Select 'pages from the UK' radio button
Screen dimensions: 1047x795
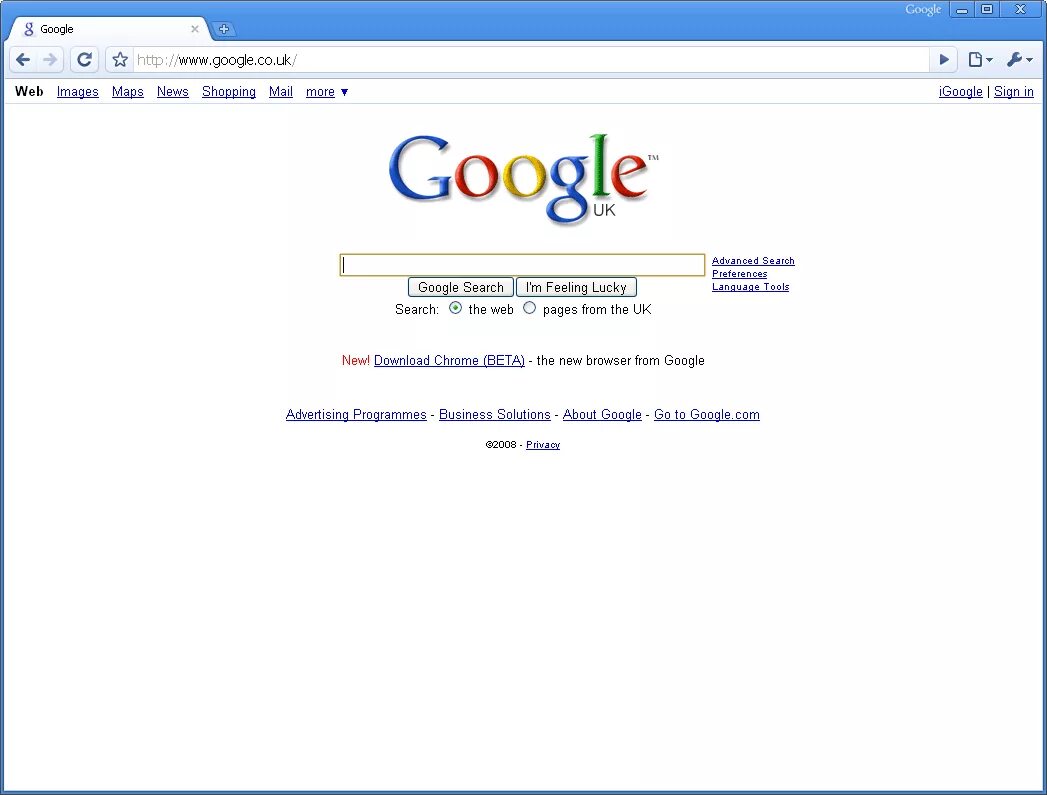(x=530, y=308)
